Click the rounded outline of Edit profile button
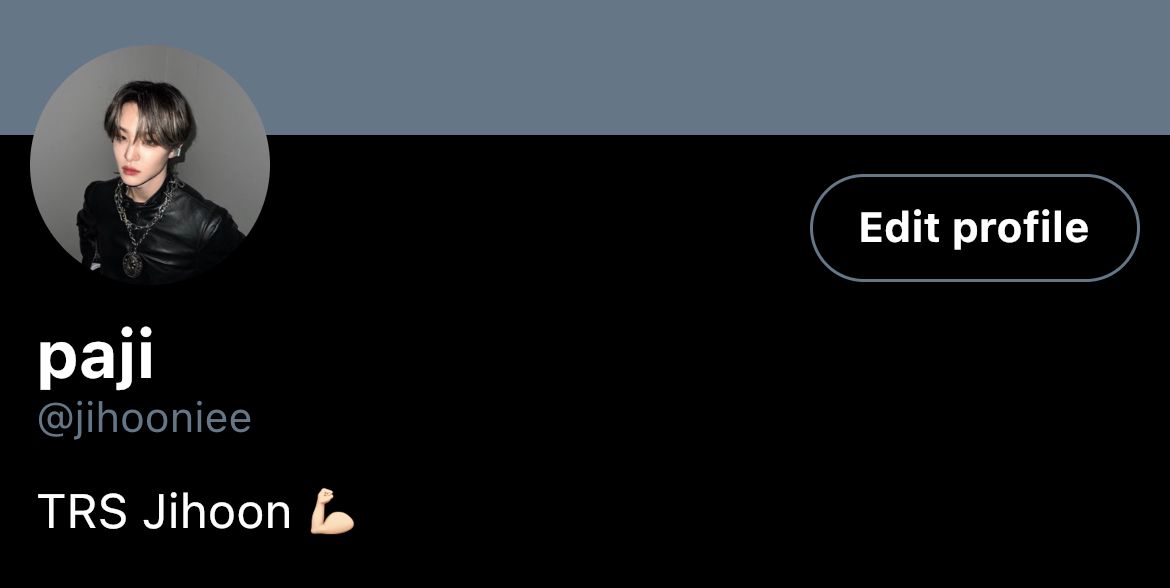This screenshot has height=588, width=1170. coord(975,175)
